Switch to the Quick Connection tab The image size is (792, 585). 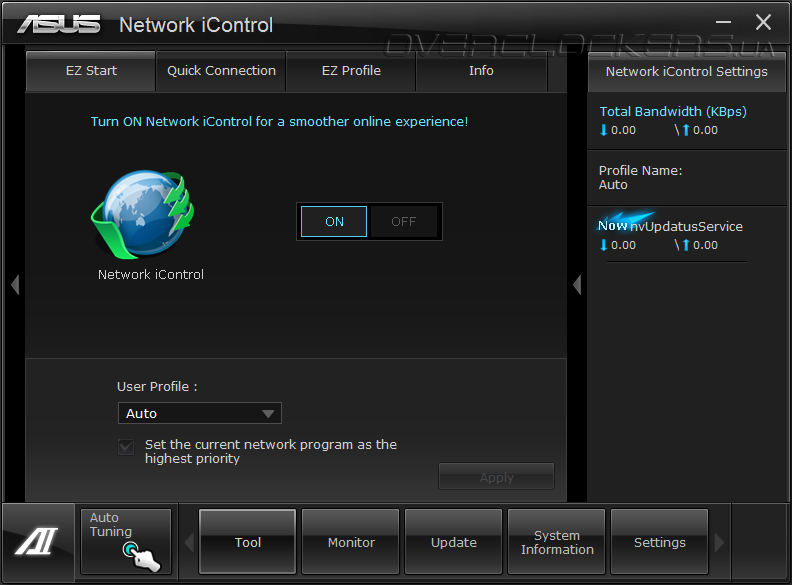coord(221,71)
